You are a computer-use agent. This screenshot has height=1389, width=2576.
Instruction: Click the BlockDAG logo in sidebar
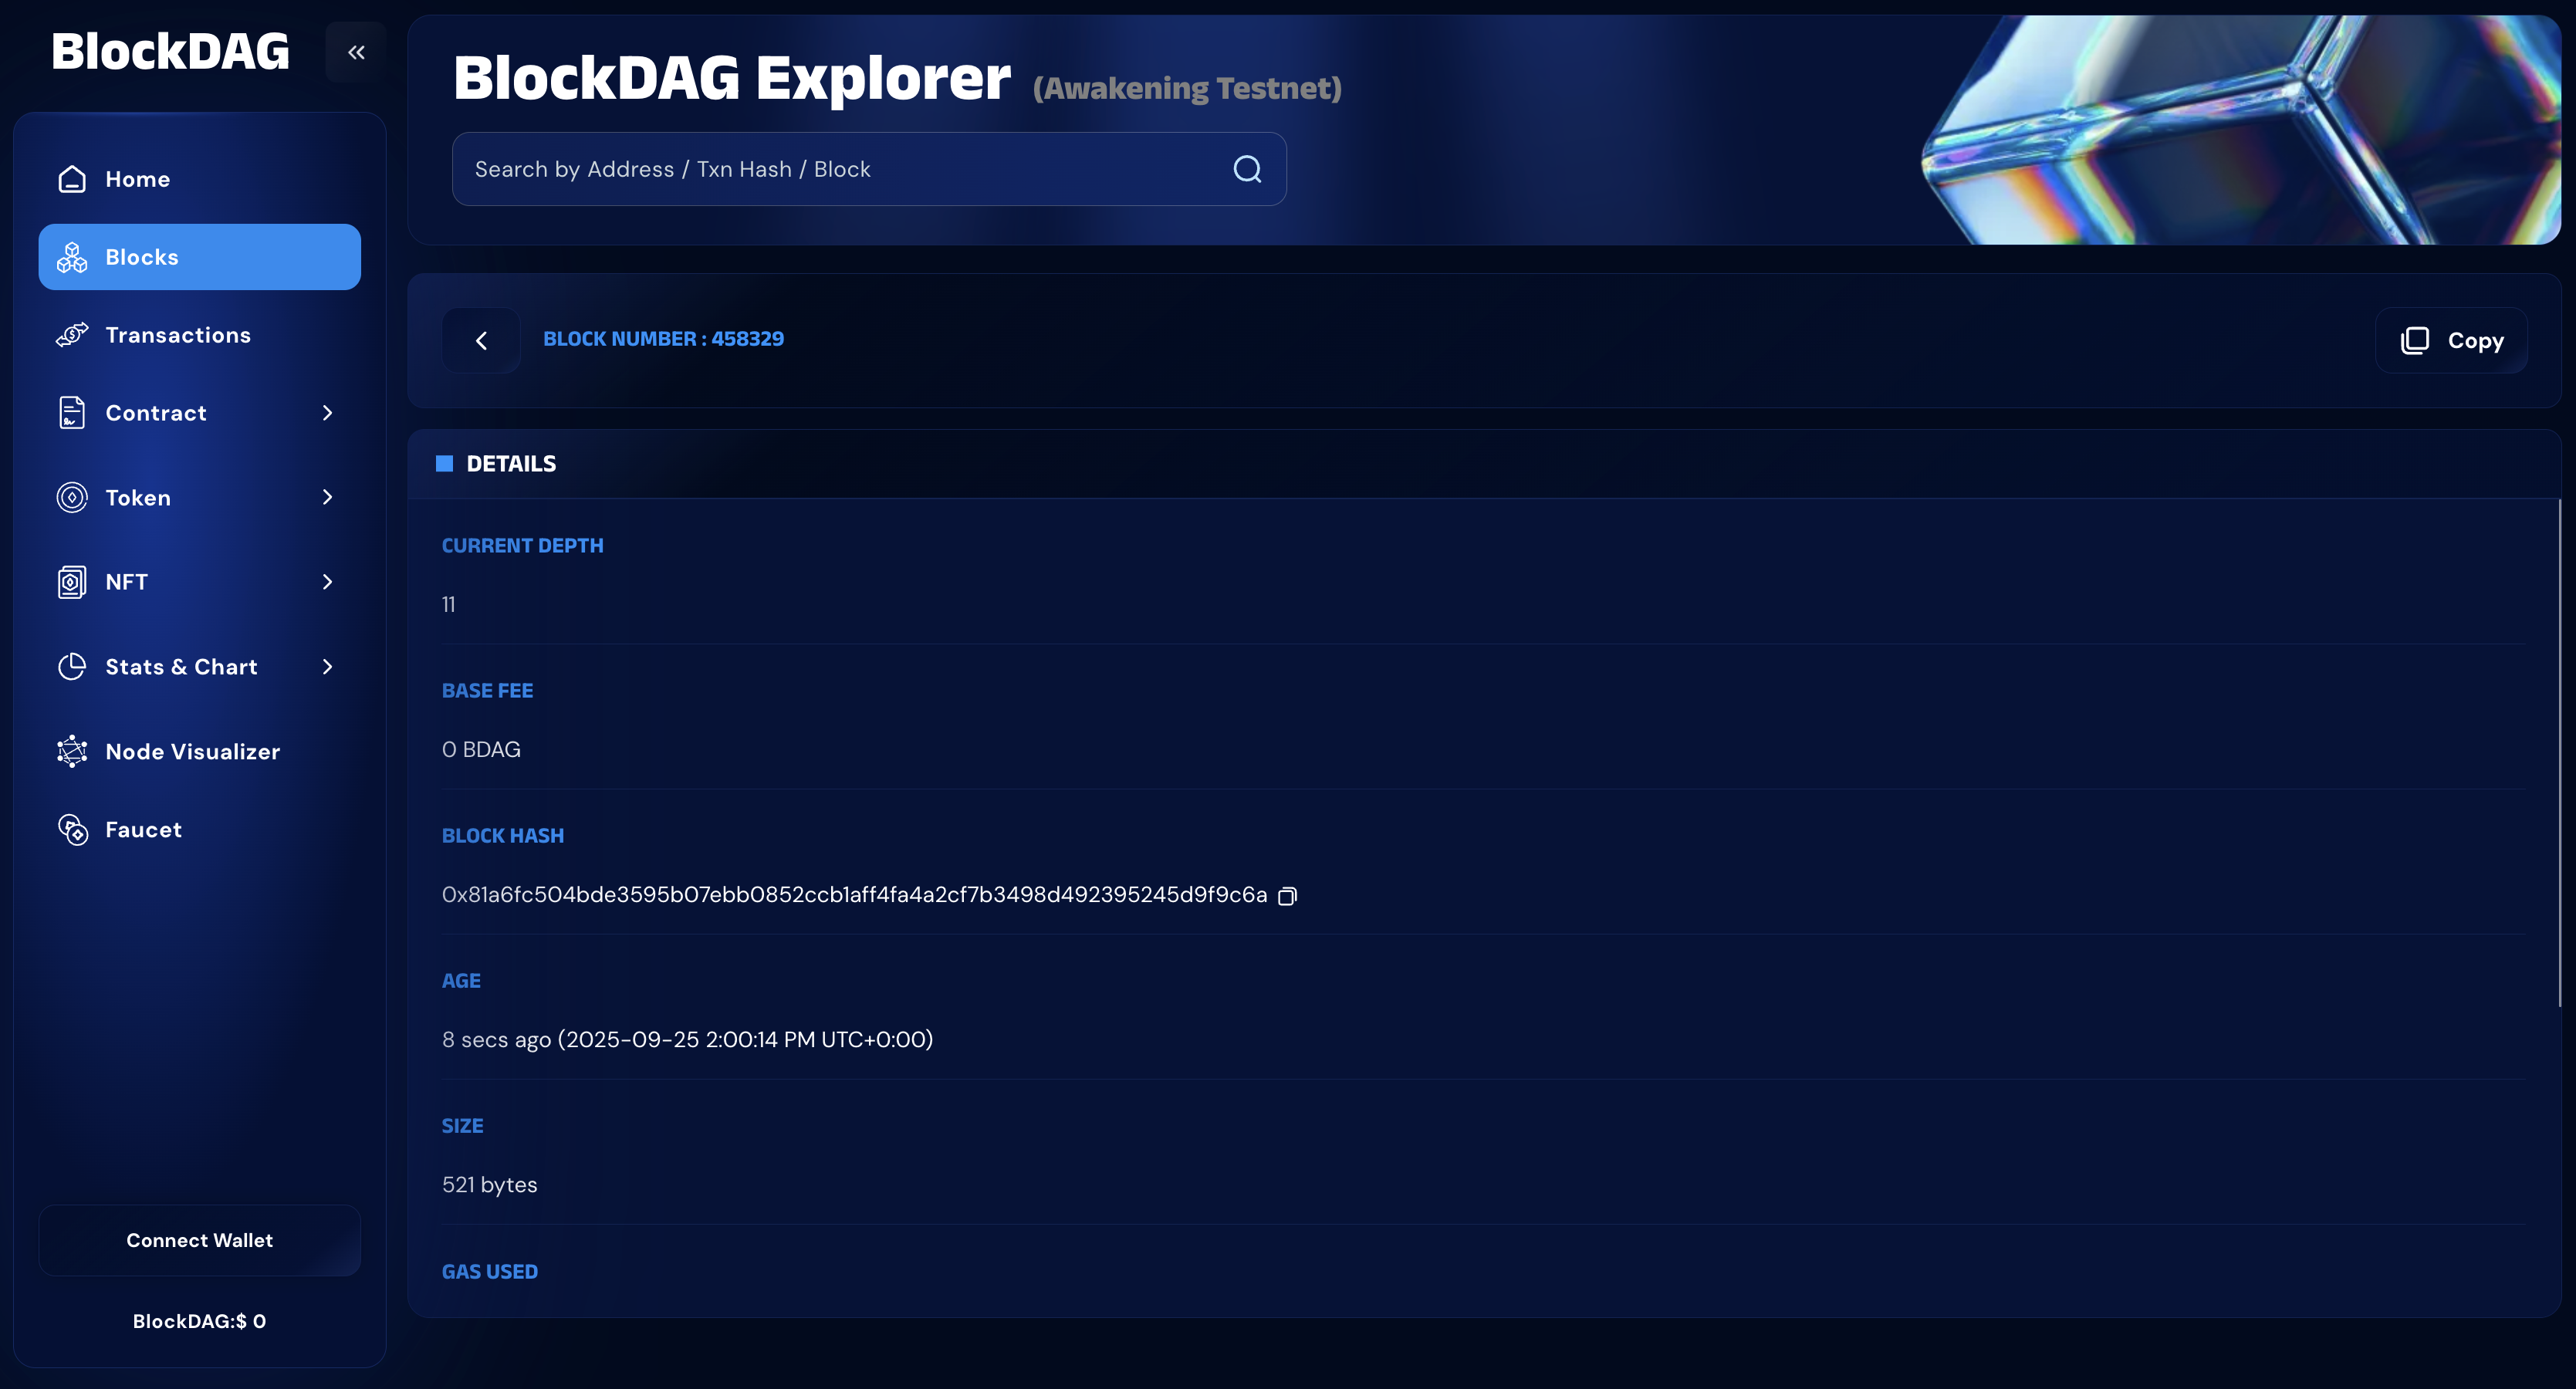click(x=170, y=52)
